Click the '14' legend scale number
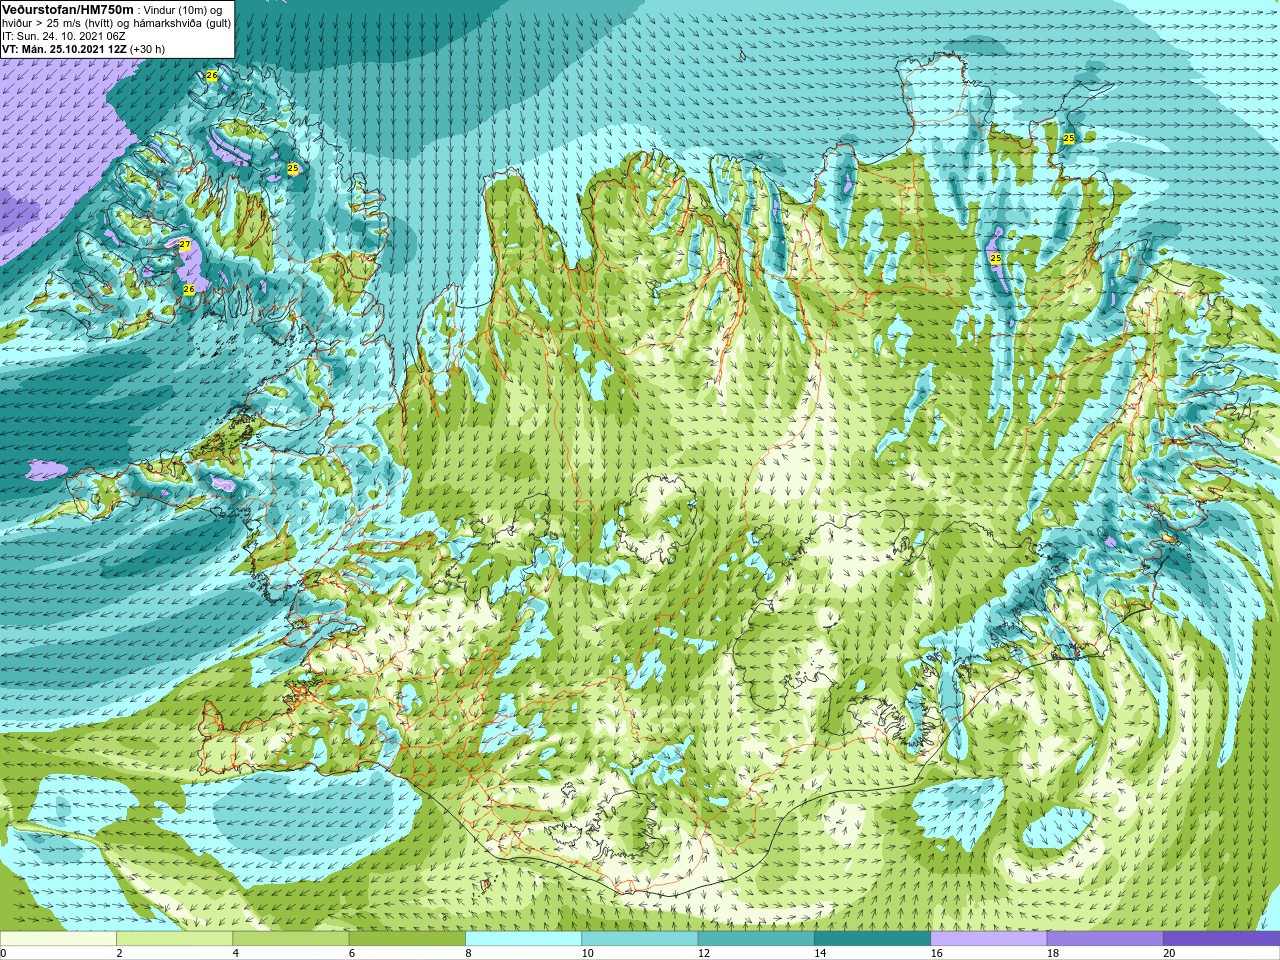1280x960 pixels. point(820,953)
